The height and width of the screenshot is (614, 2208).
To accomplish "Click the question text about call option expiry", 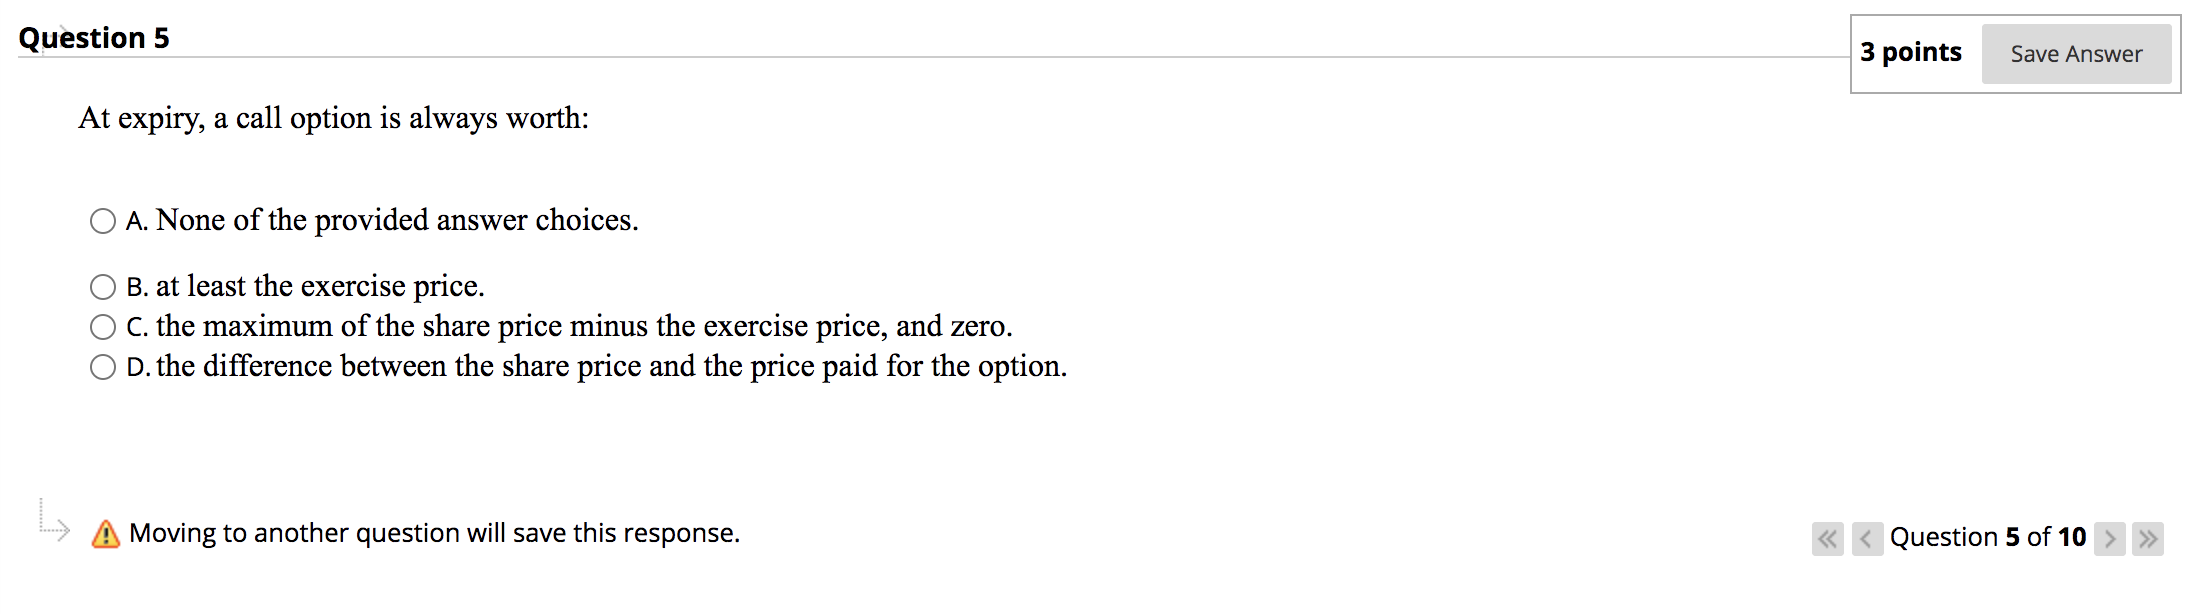I will 335,118.
